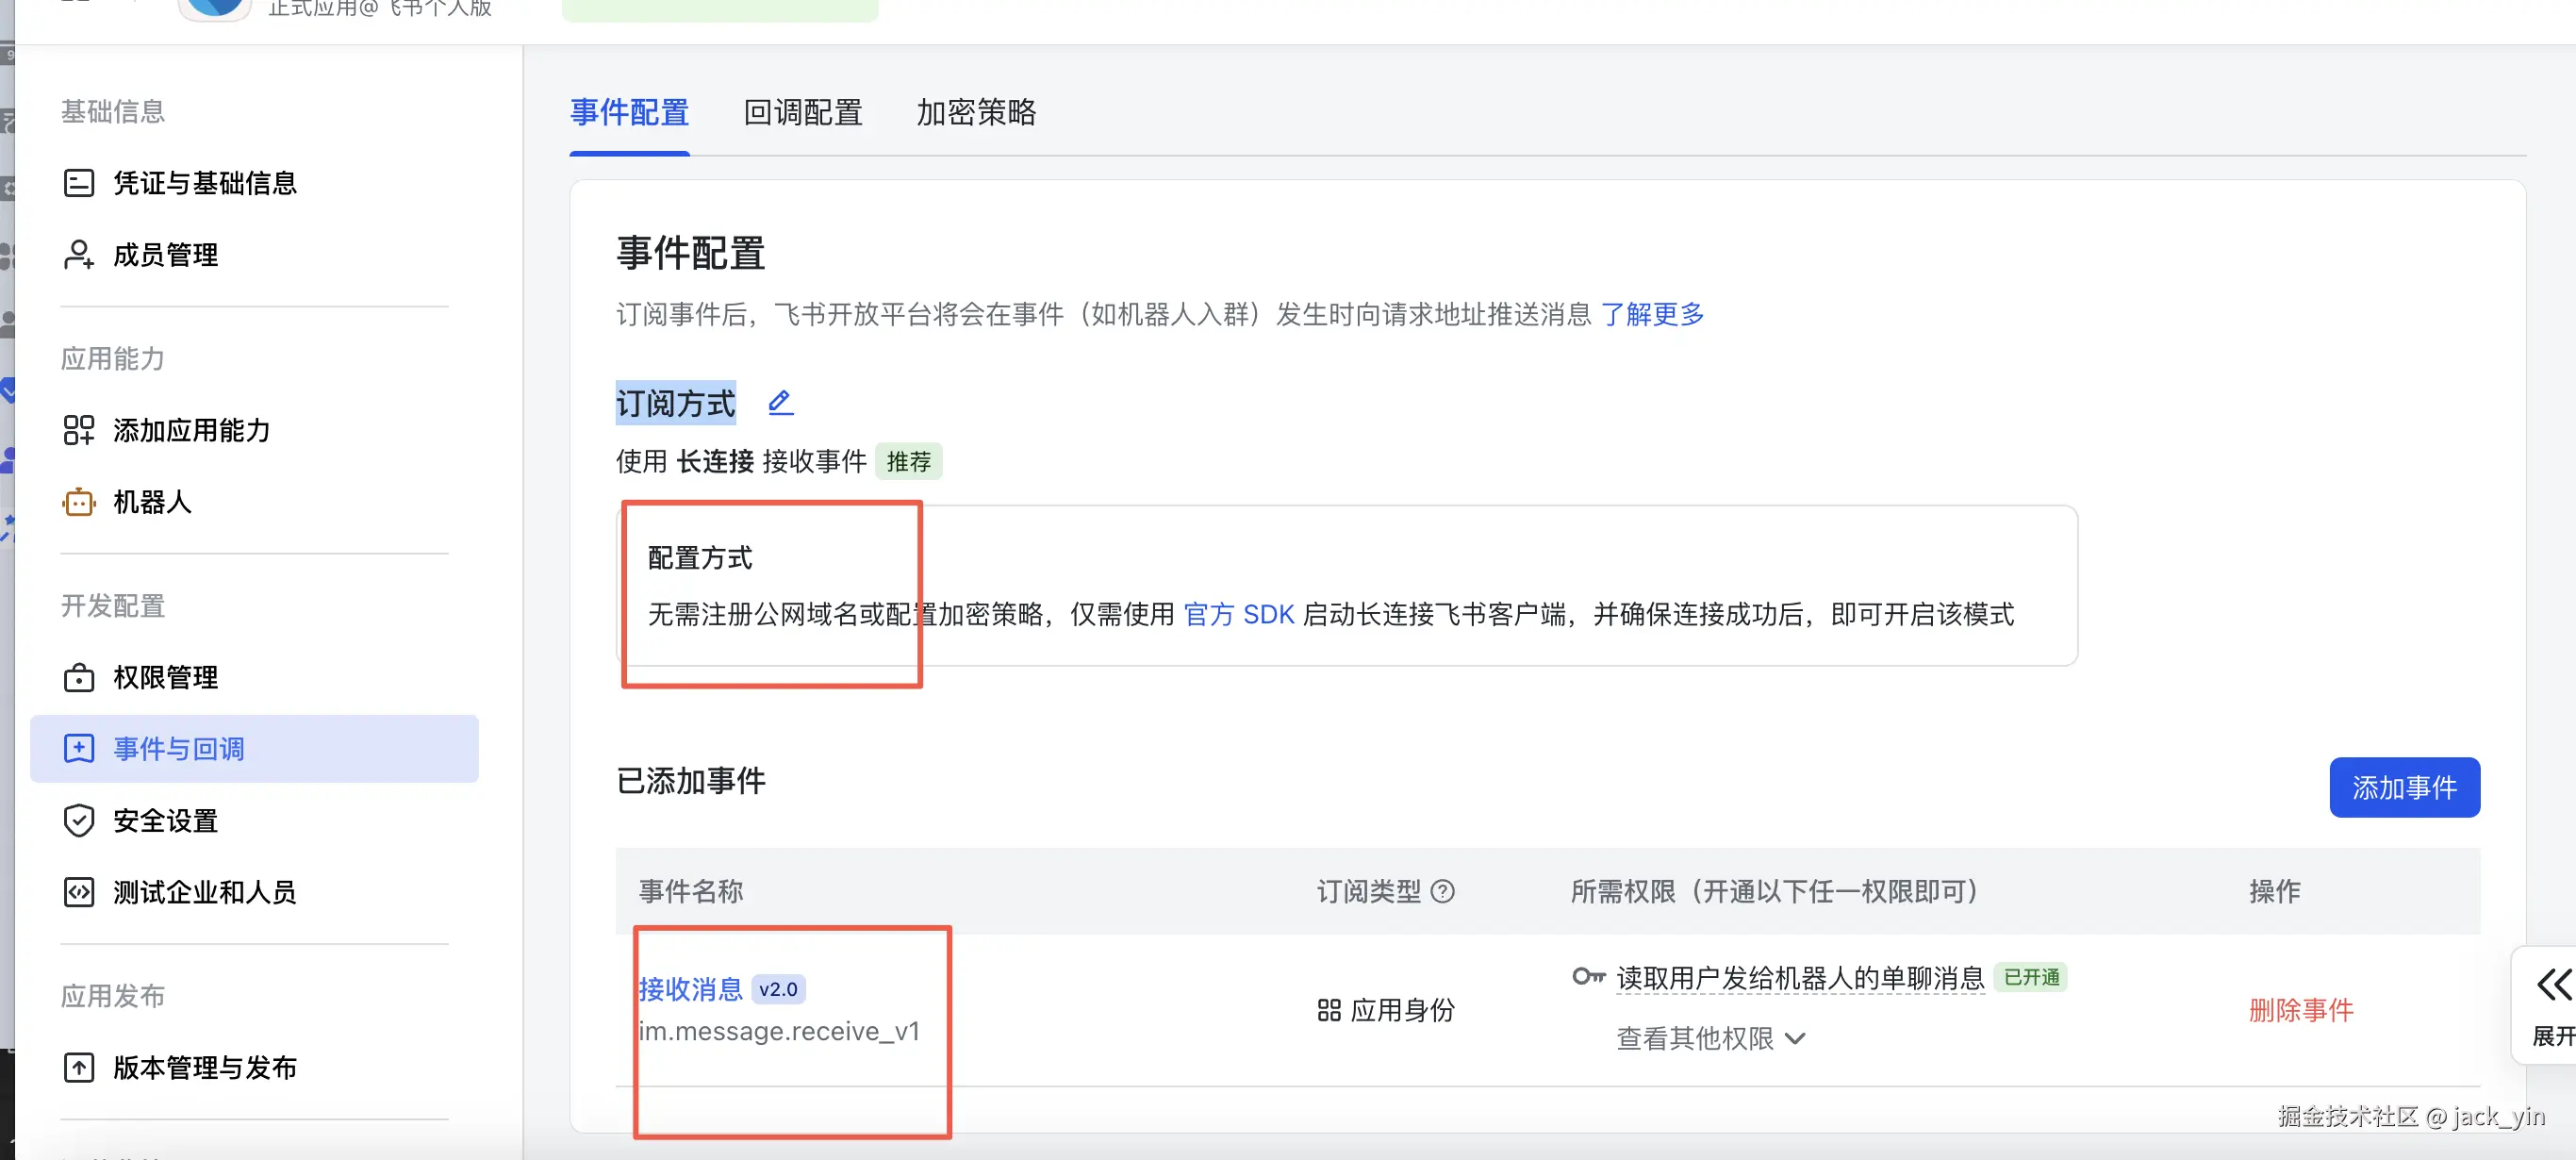This screenshot has width=2576, height=1160.
Task: Click the 测试企业和人员 code icon
Action: (79, 892)
